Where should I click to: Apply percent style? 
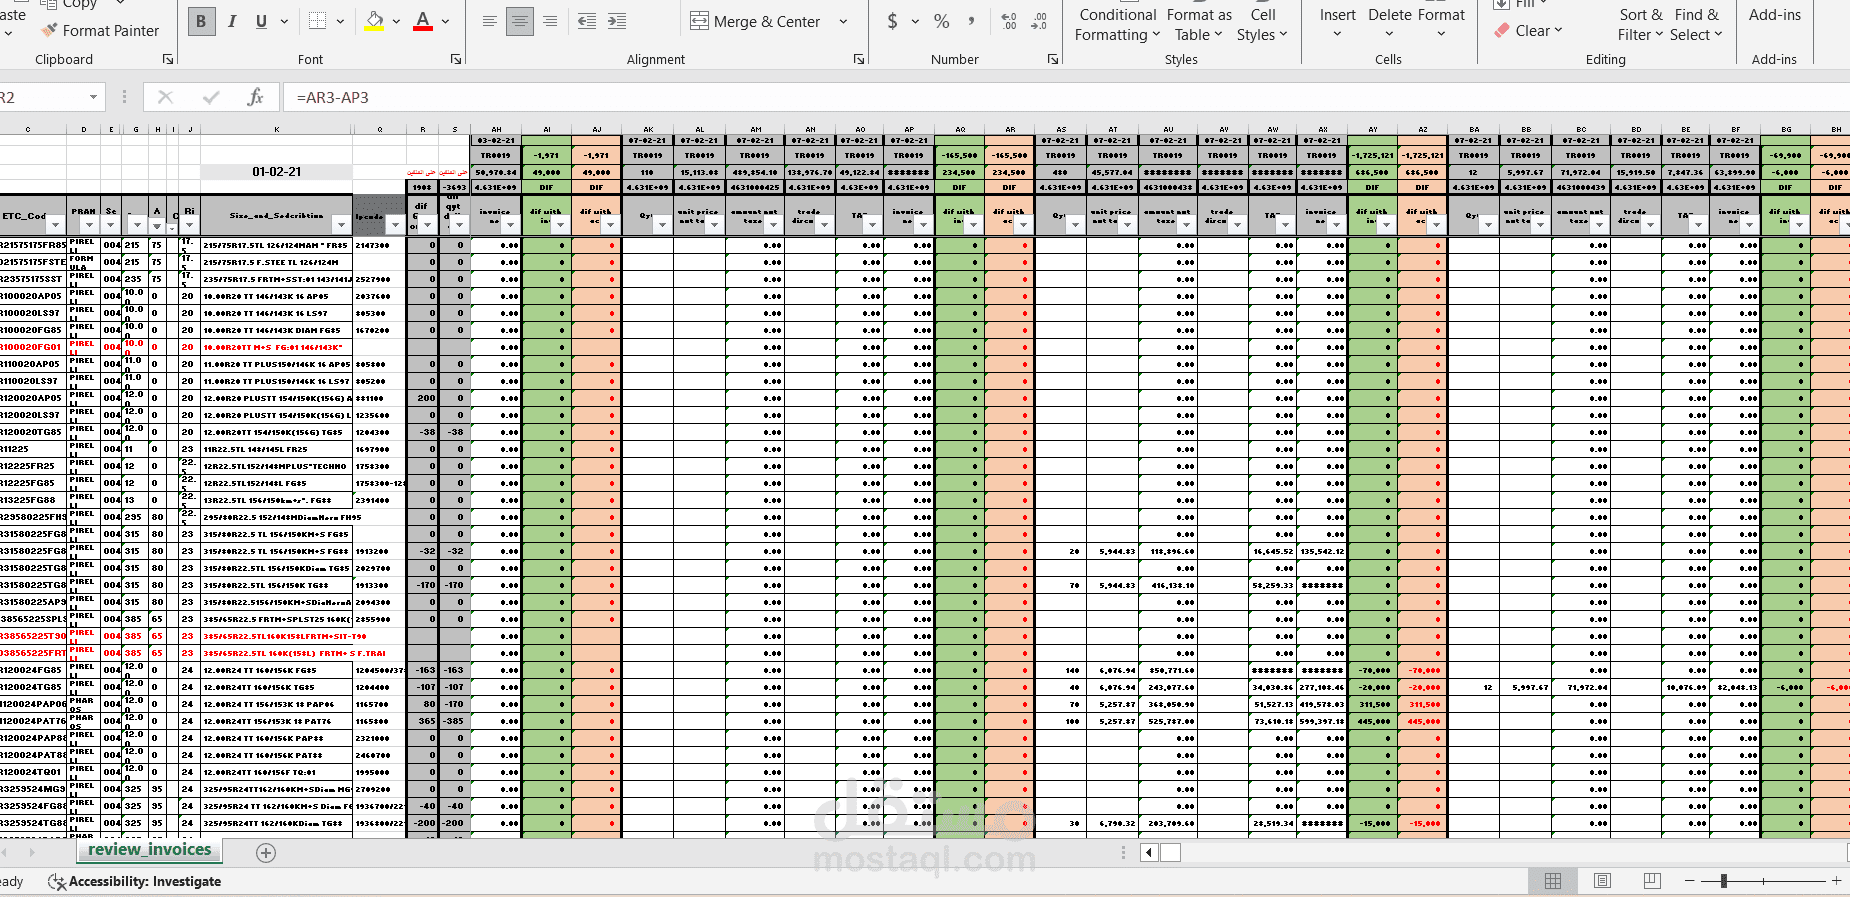tap(941, 21)
